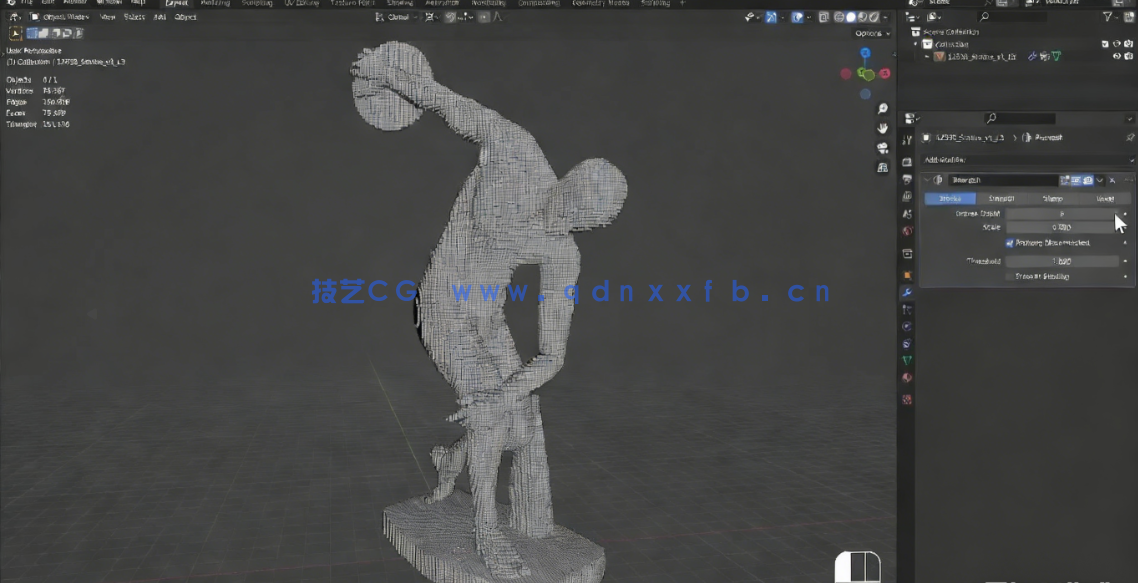This screenshot has width=1138, height=583.
Task: Switch viewport to rendered shading sphere icon
Action: click(x=875, y=16)
